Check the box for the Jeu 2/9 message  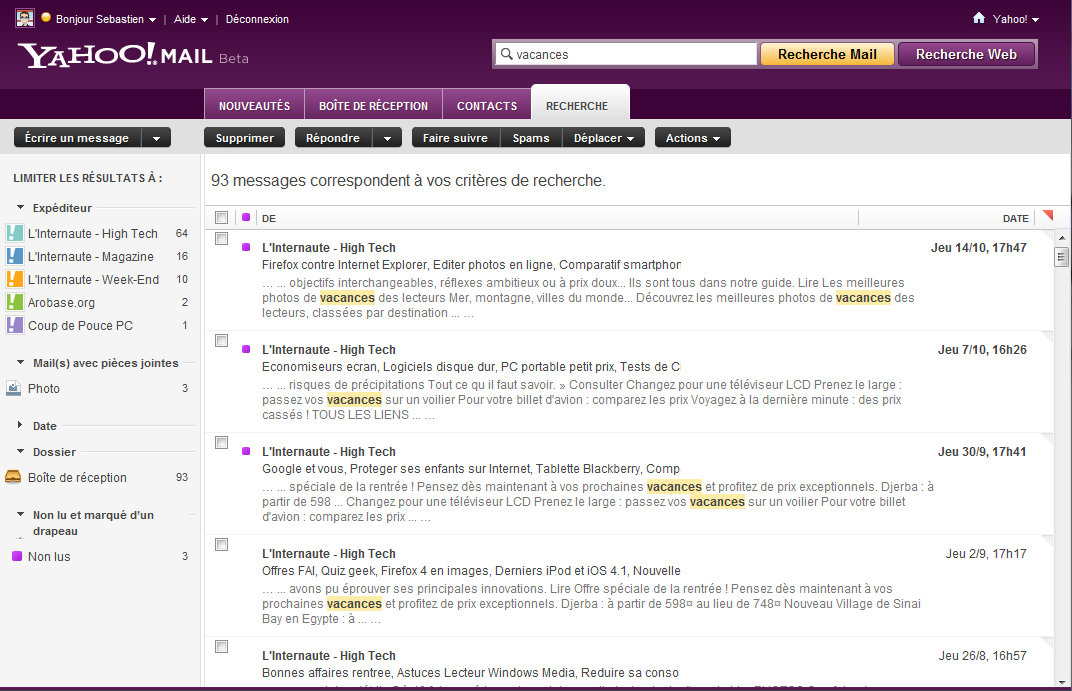(x=222, y=544)
